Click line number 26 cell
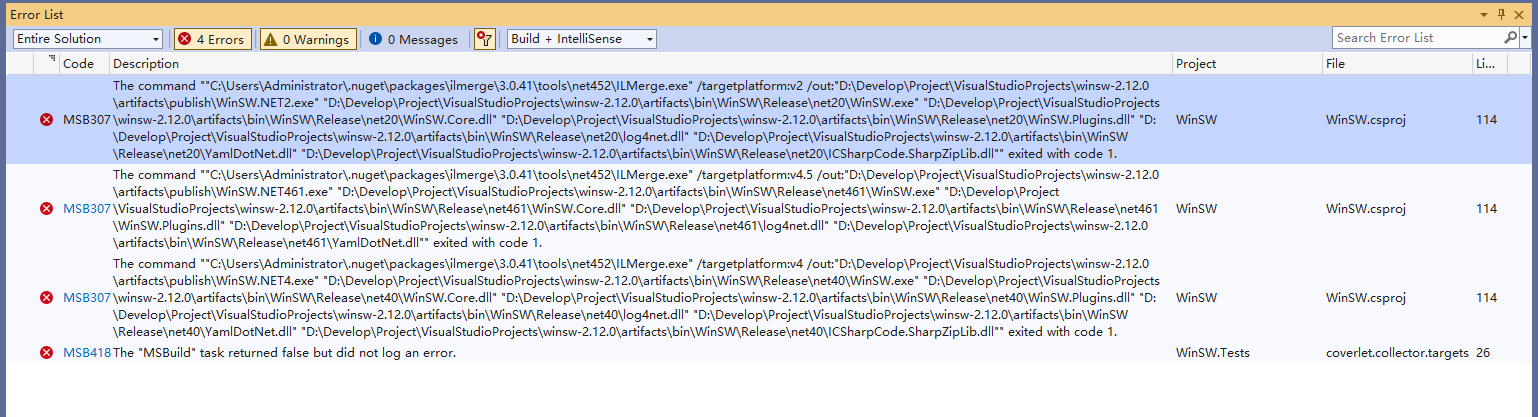Screen dimensions: 1538x417 (x=1484, y=353)
